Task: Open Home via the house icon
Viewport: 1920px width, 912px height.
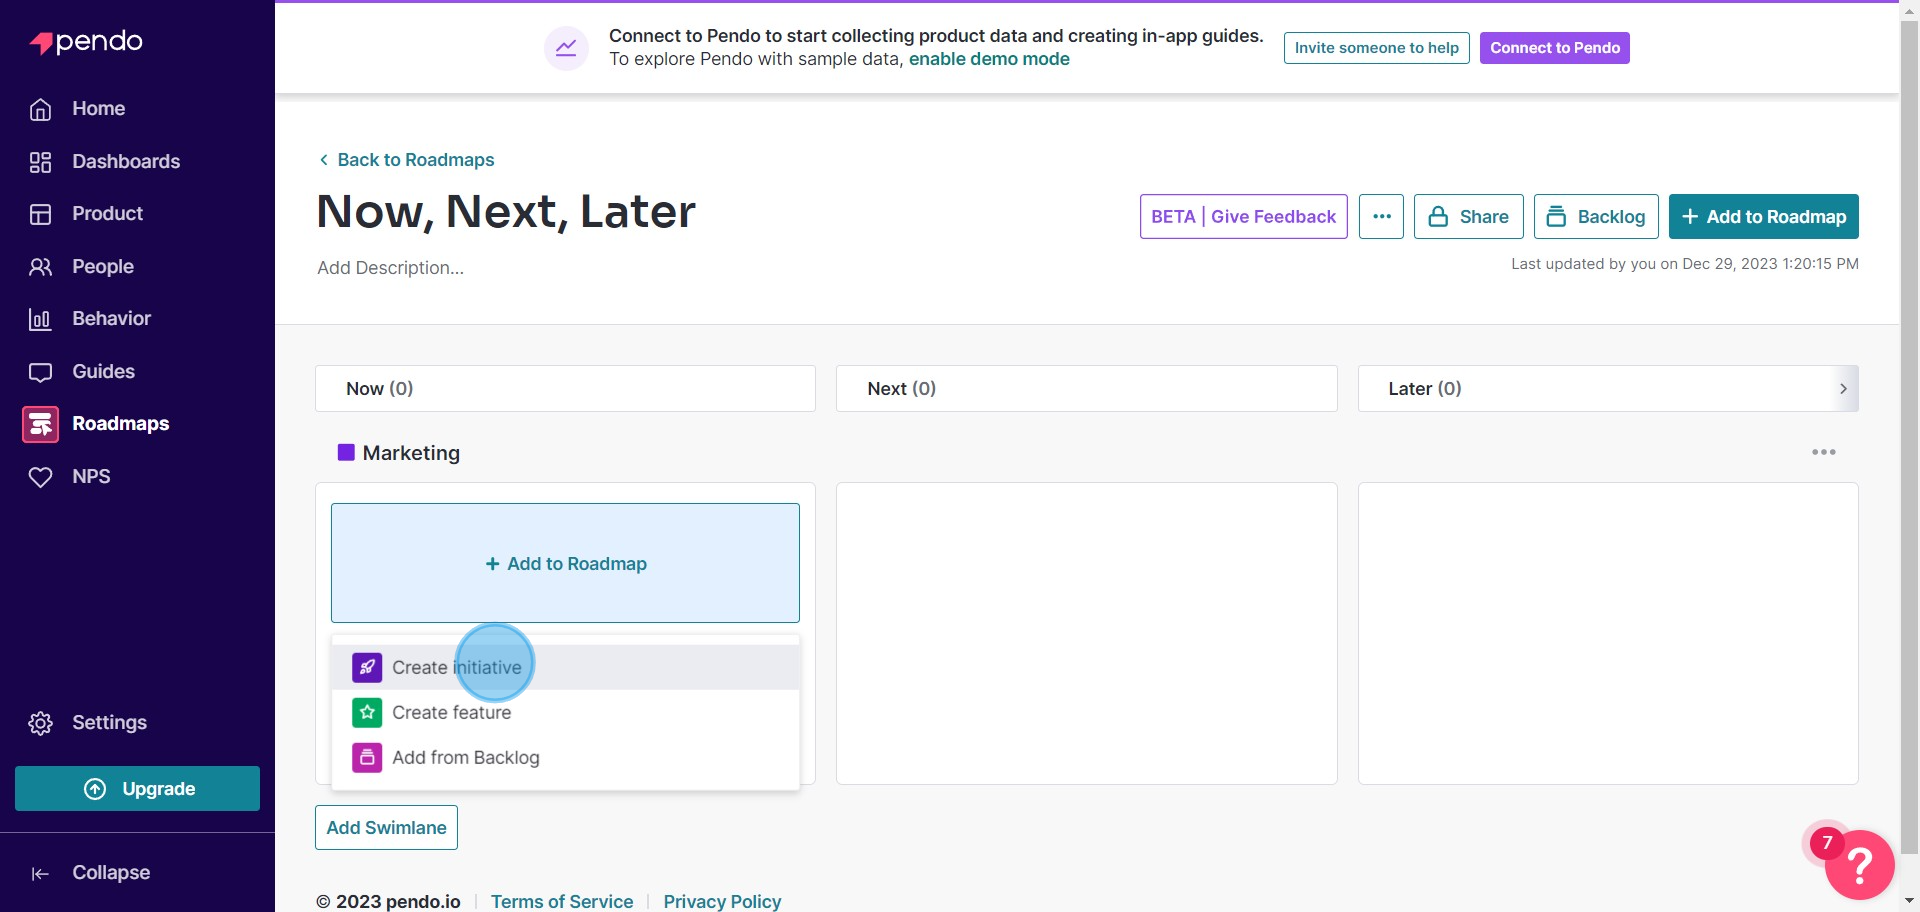Action: tap(40, 109)
